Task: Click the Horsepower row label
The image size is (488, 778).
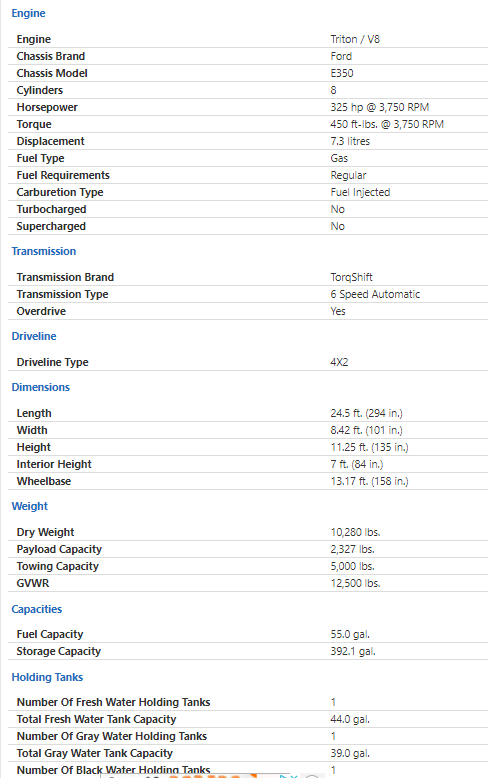Action: pyautogui.click(x=47, y=107)
